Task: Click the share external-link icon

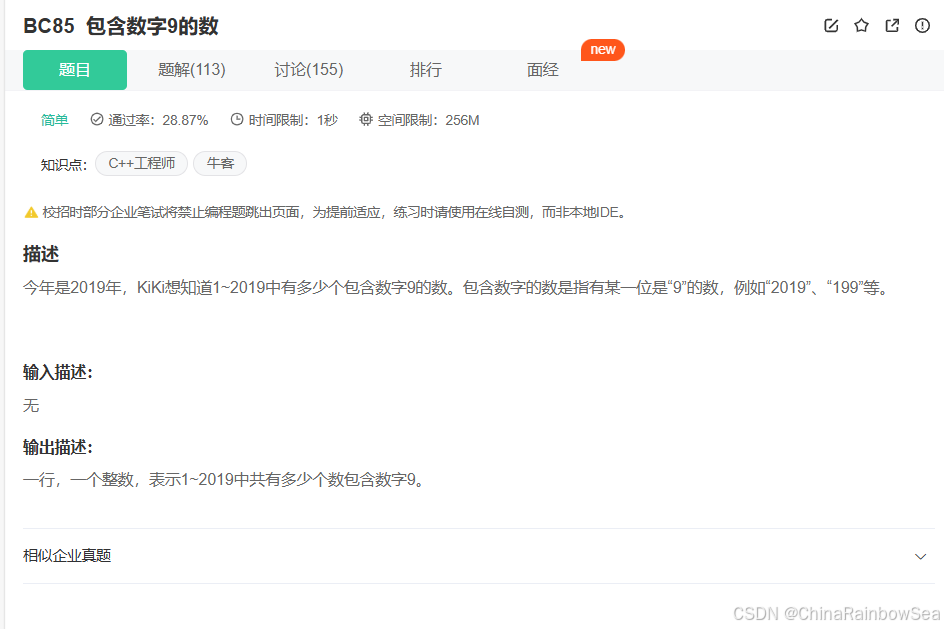Action: (x=892, y=26)
